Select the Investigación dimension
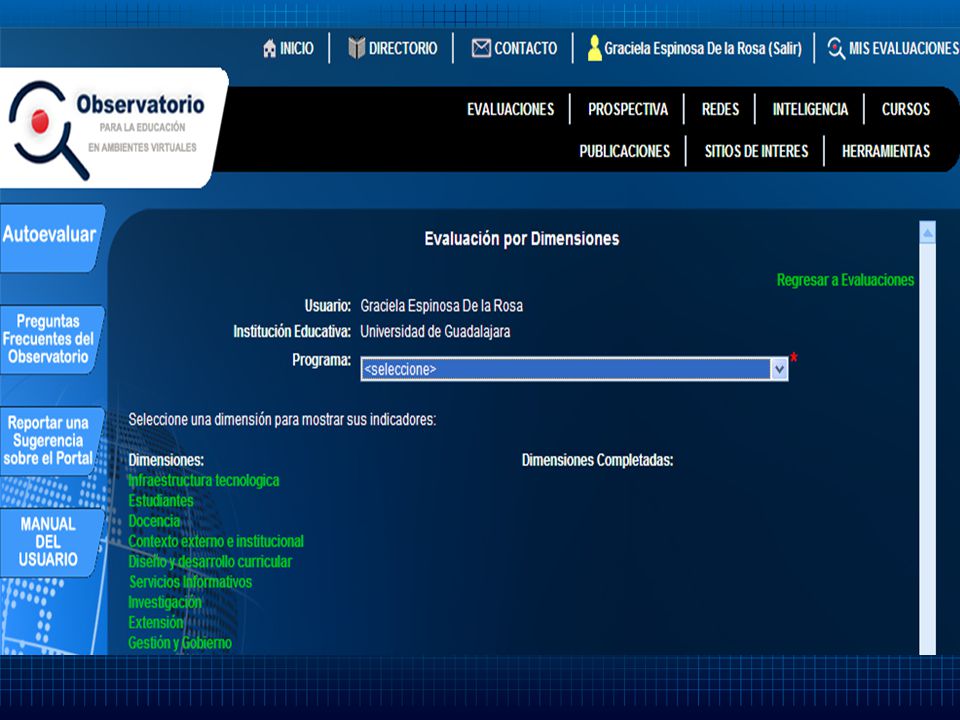This screenshot has width=960, height=720. point(165,602)
